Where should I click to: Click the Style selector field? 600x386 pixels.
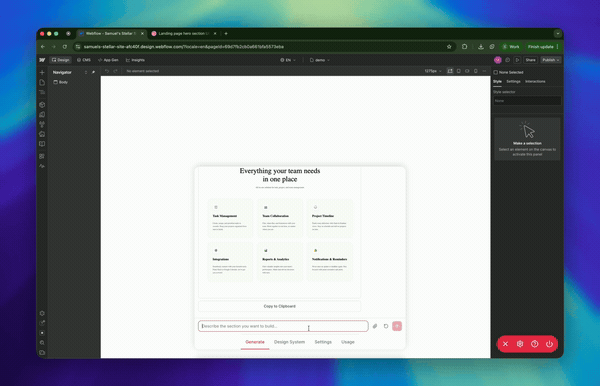(527, 101)
